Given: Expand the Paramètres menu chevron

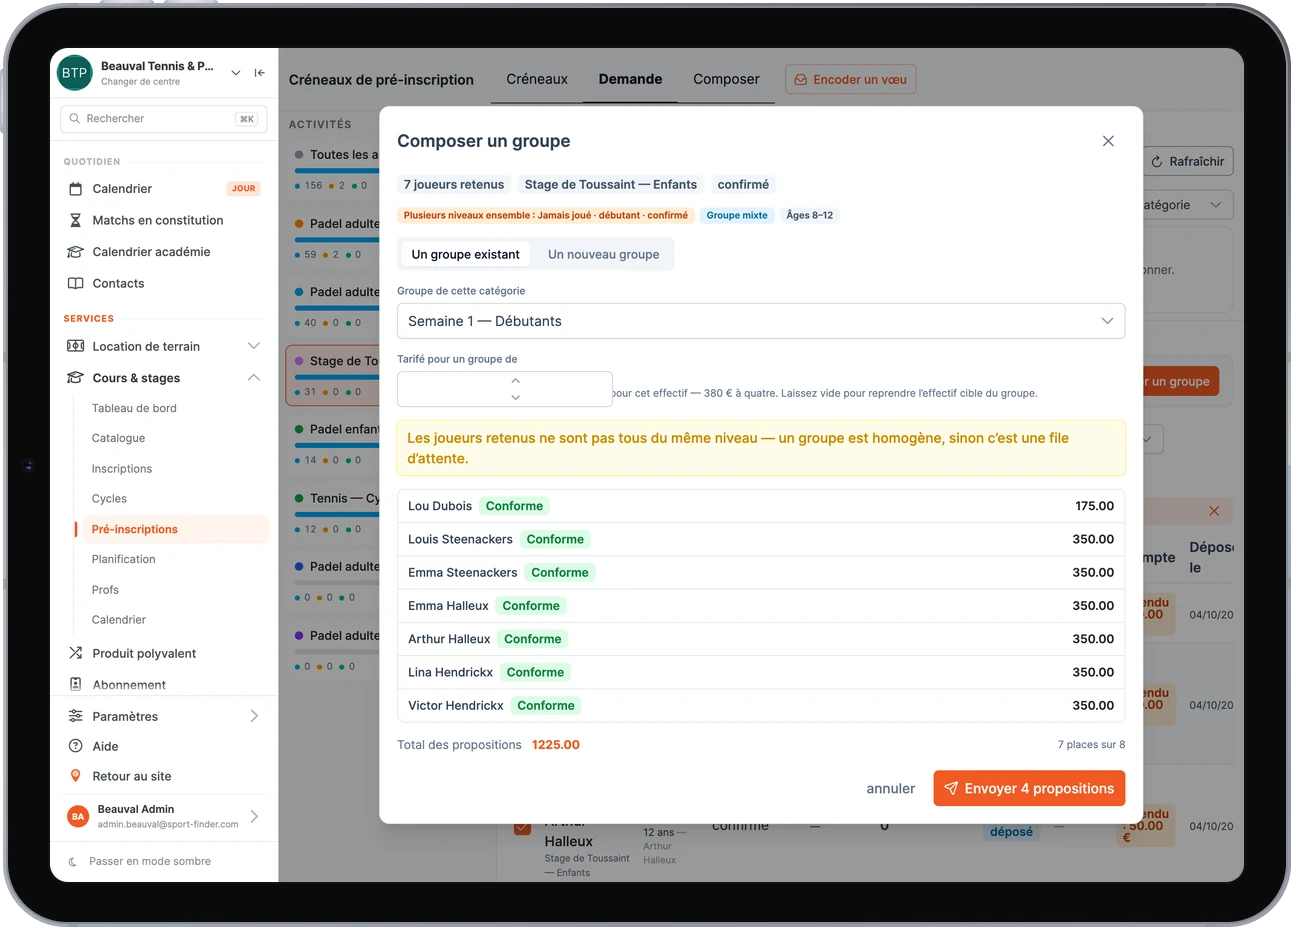Looking at the screenshot, I should 254,716.
